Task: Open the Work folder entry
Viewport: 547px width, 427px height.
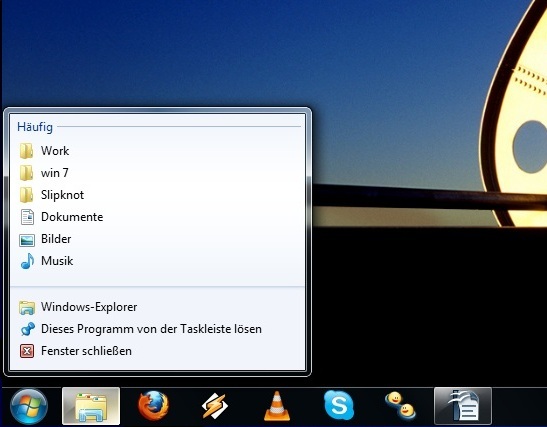Action: coord(157,151)
